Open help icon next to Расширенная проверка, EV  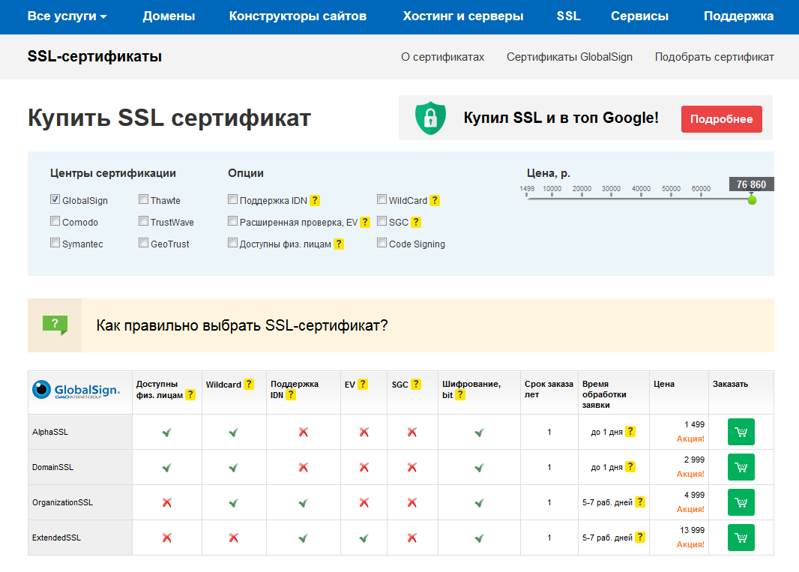pos(365,222)
